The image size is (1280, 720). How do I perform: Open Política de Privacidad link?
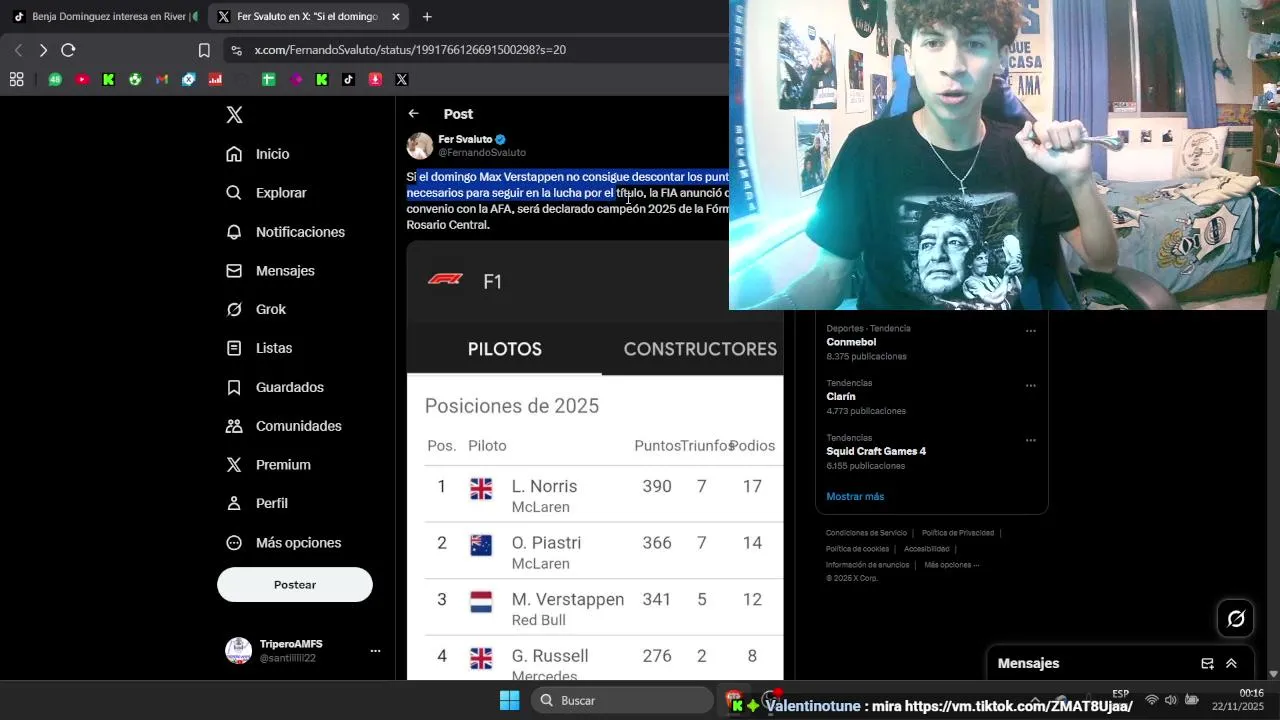[x=958, y=533]
